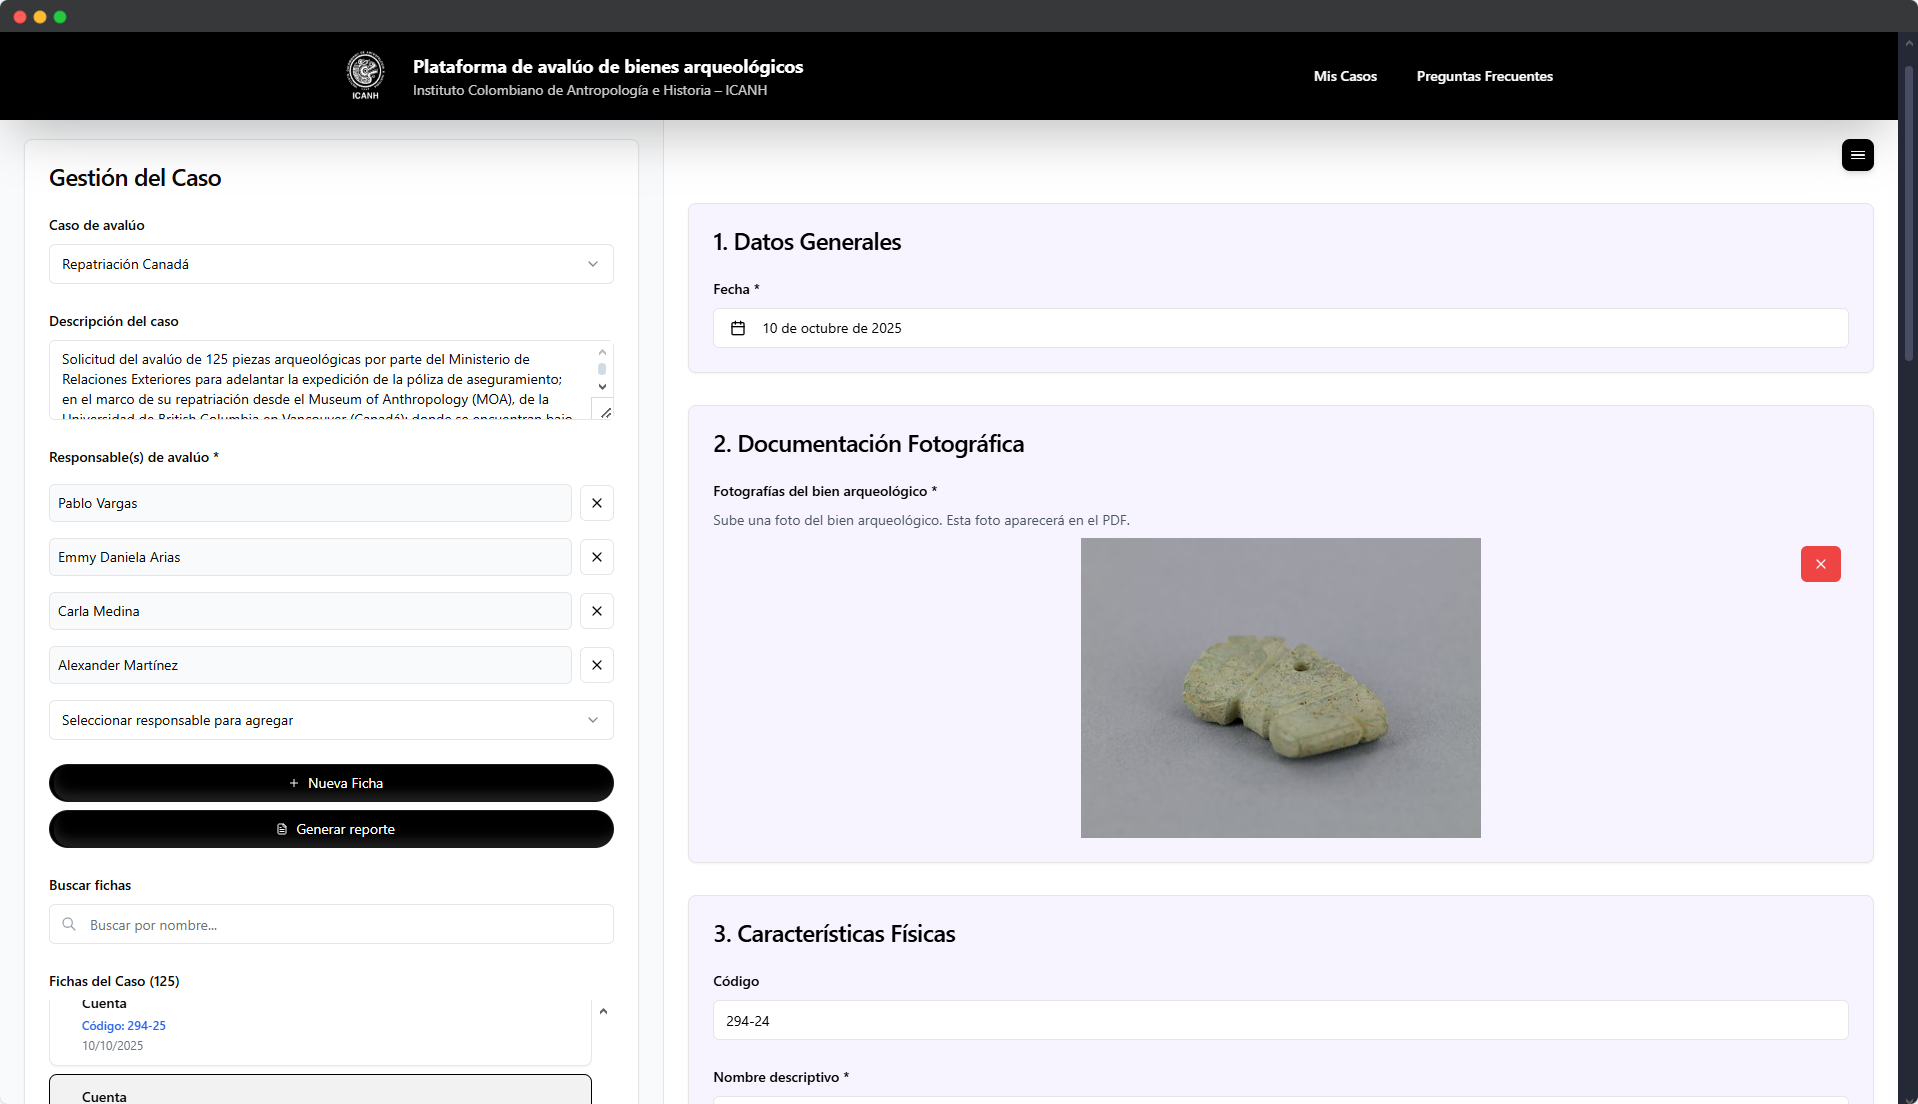This screenshot has height=1104, width=1918.
Task: Click the Nueva Ficha button
Action: [331, 783]
